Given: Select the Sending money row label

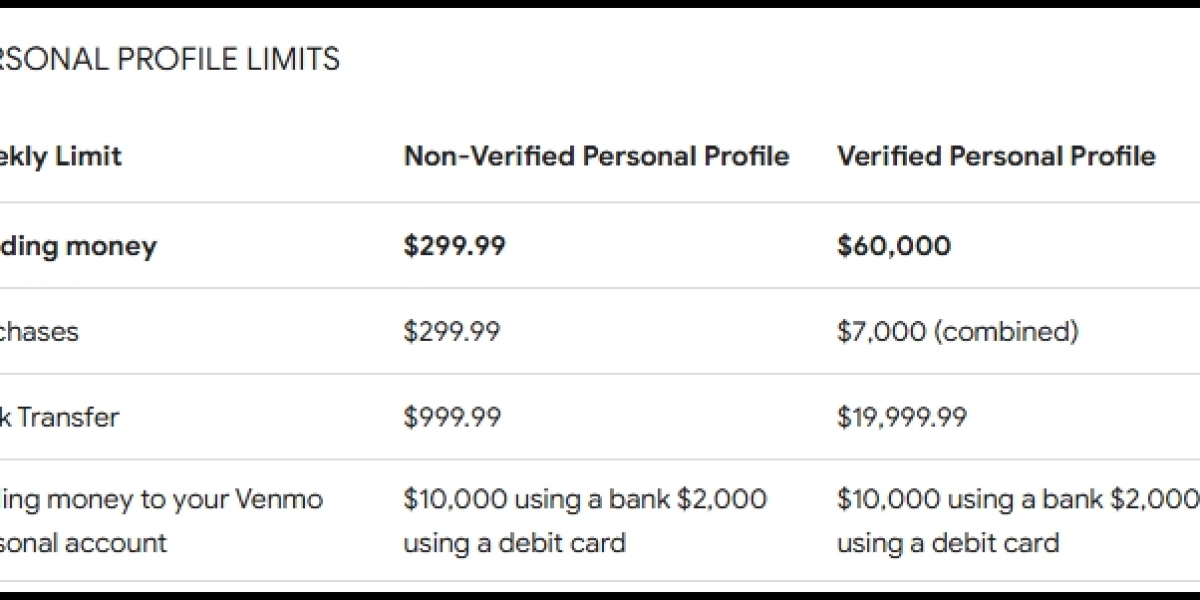Looking at the screenshot, I should click(x=78, y=246).
